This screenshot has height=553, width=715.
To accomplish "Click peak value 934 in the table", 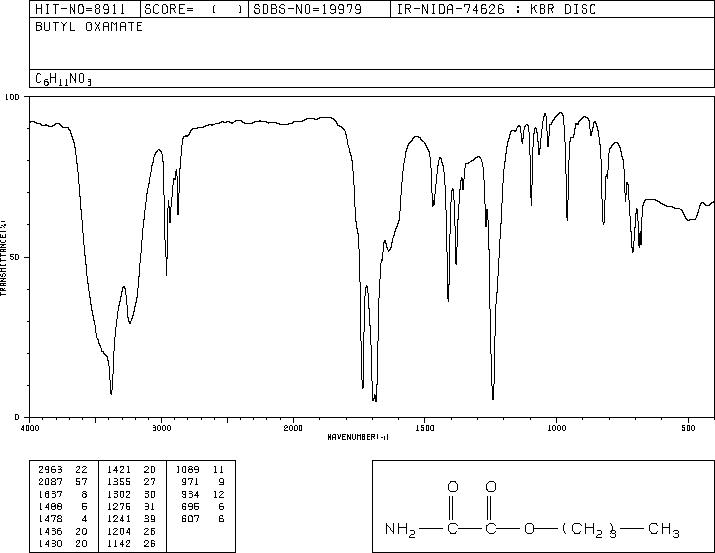I will (190, 494).
